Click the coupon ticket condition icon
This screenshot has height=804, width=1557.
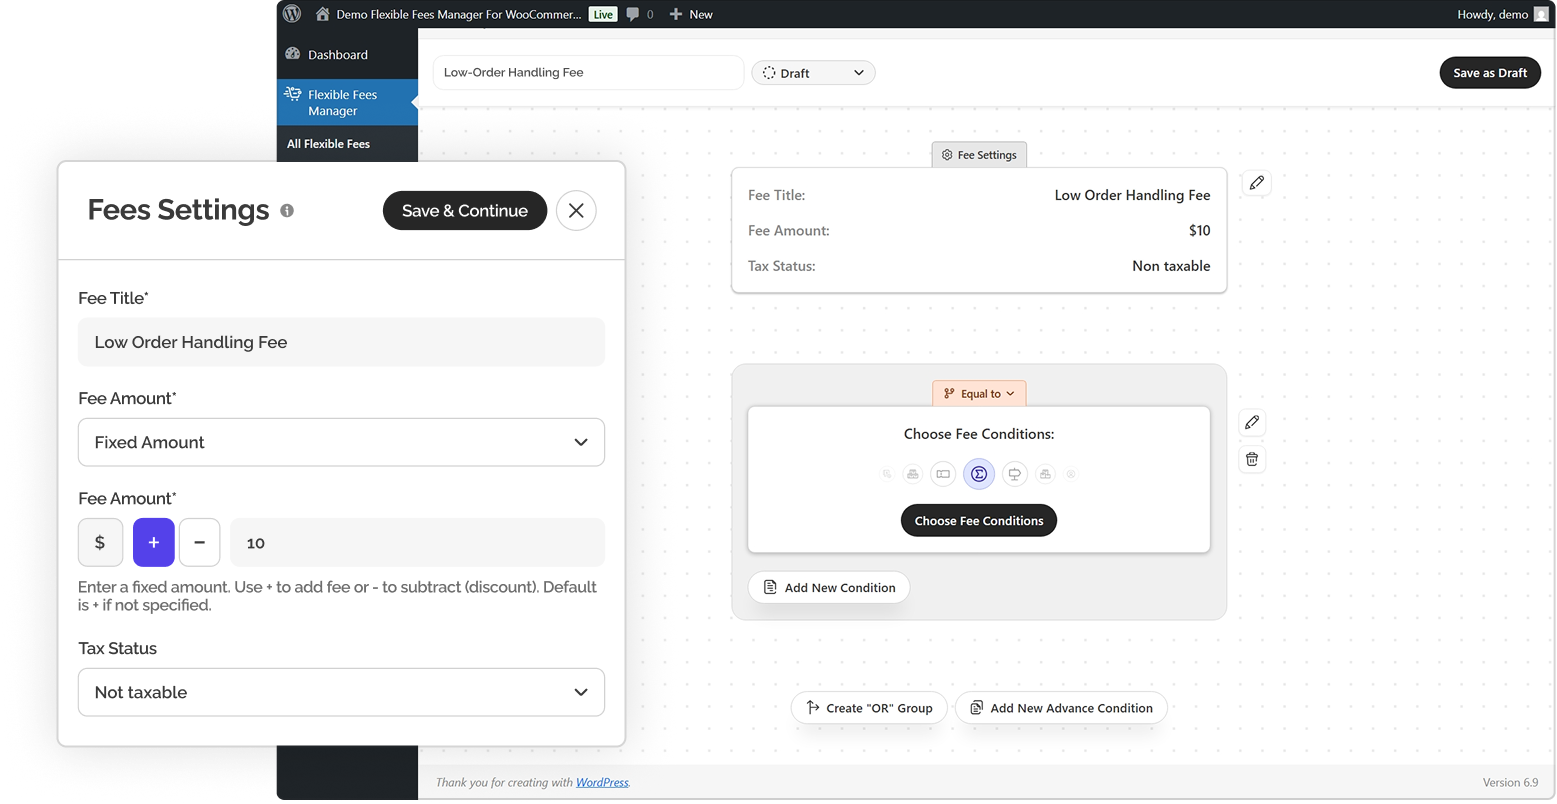943,474
